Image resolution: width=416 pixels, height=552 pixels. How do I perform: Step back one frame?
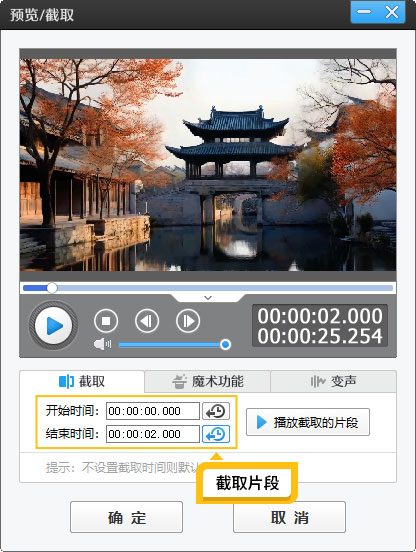click(147, 321)
